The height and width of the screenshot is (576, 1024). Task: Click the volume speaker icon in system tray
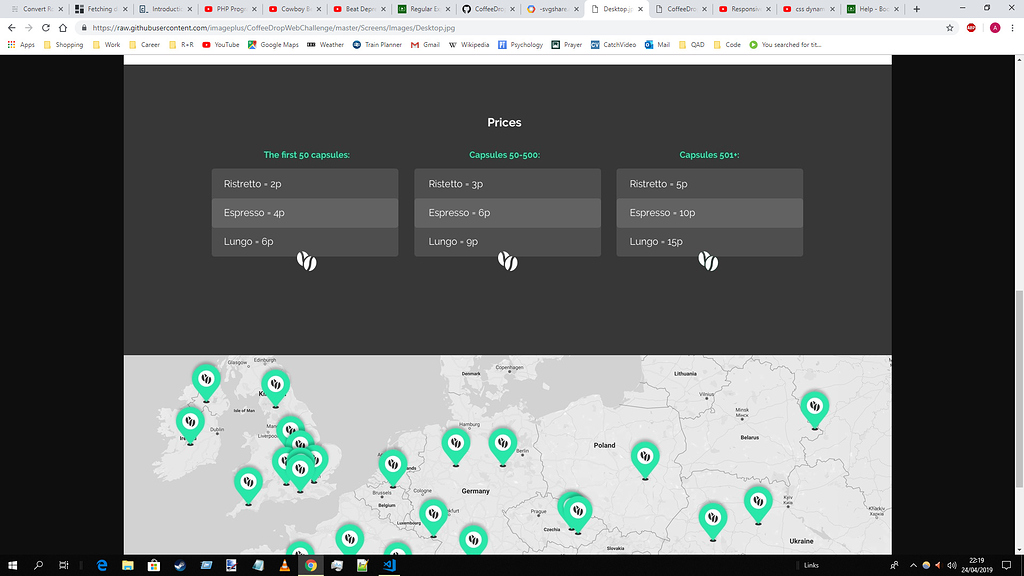[953, 566]
